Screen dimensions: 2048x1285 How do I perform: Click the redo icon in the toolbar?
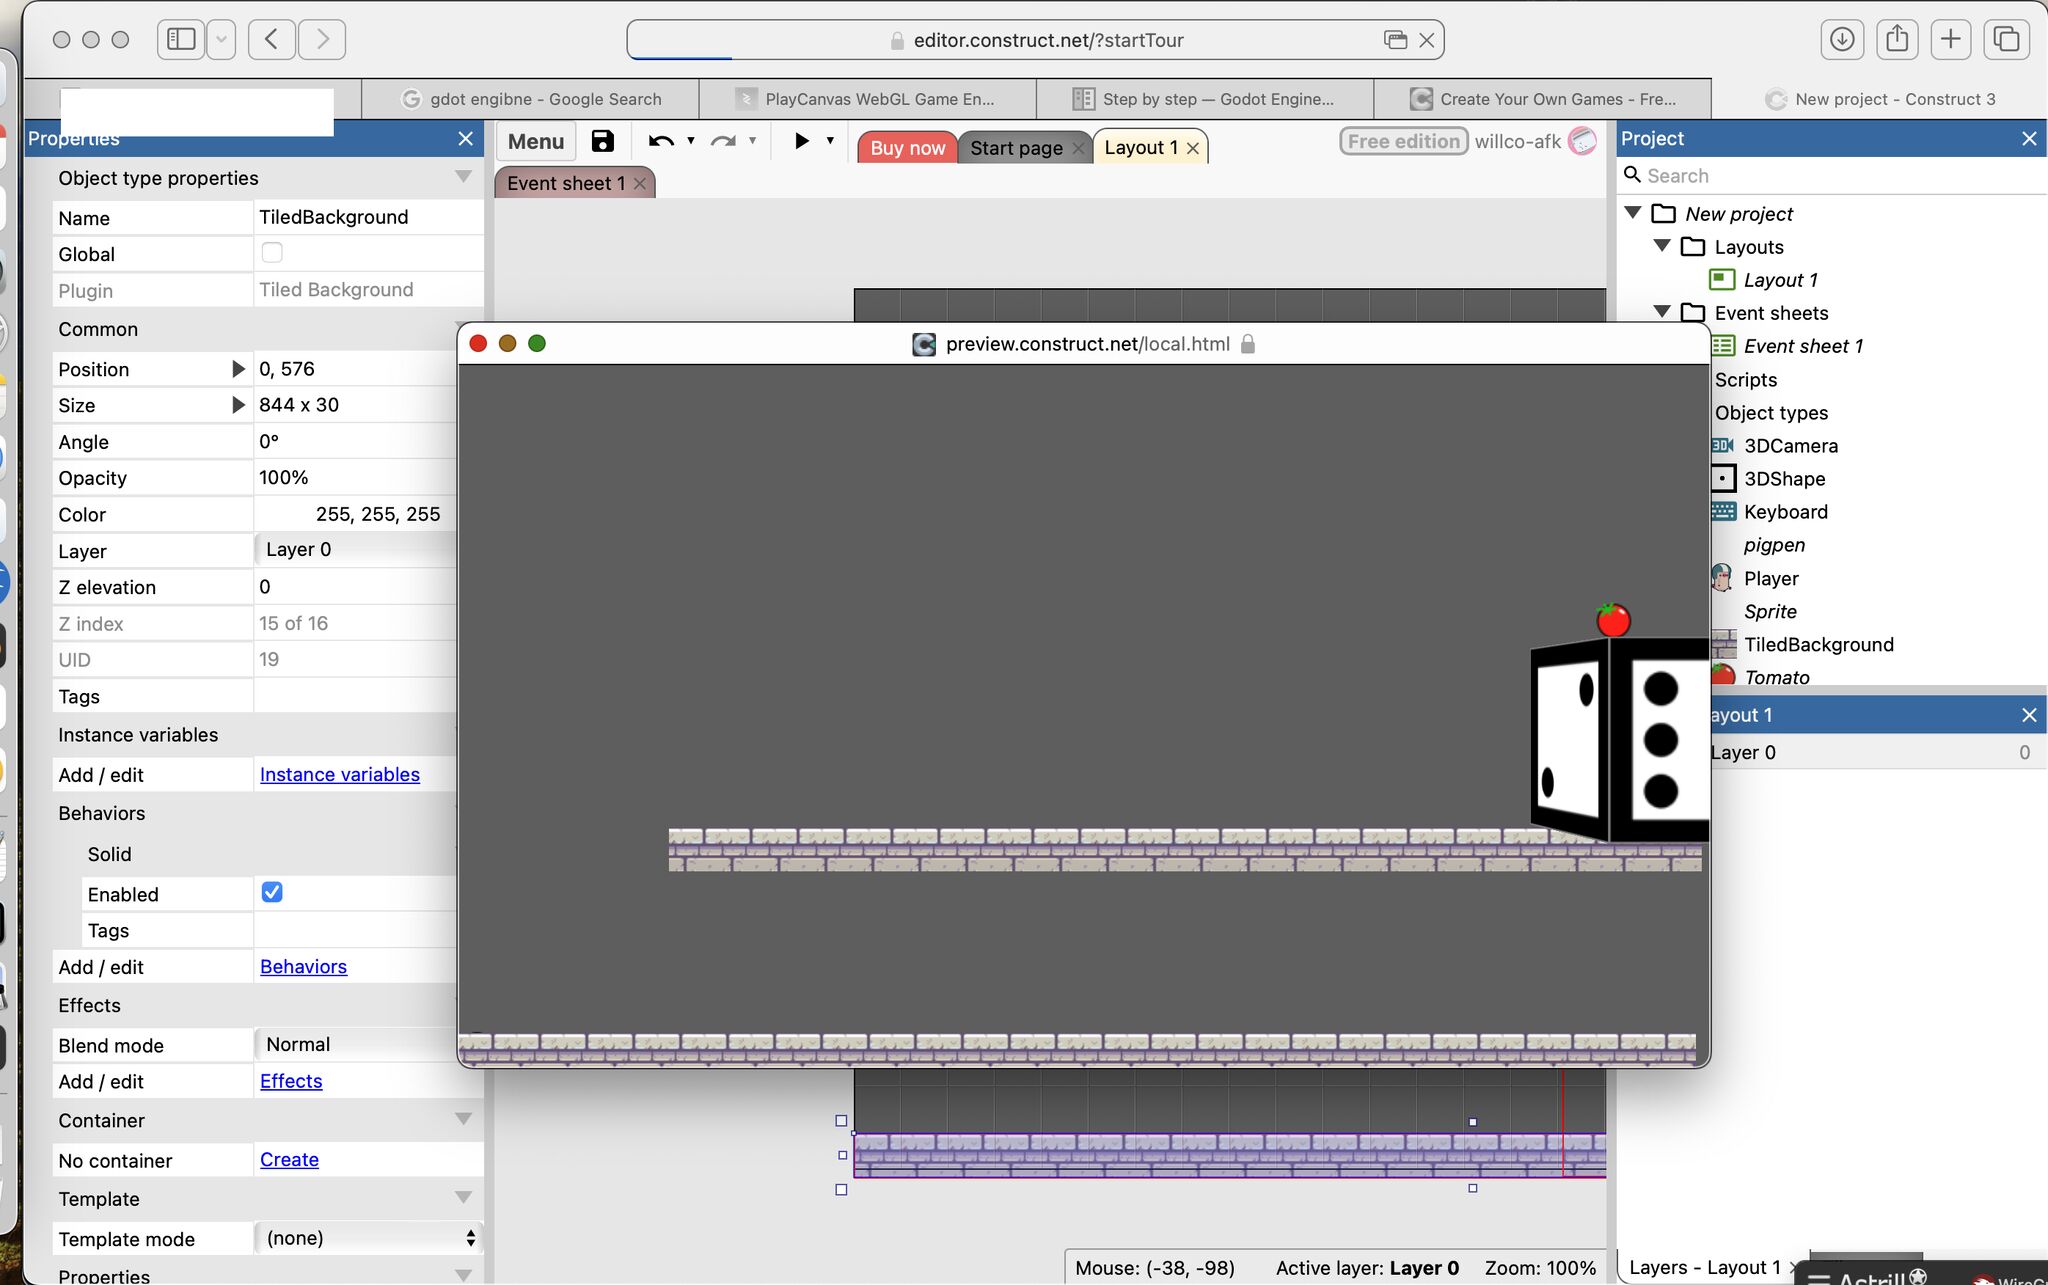(x=722, y=141)
